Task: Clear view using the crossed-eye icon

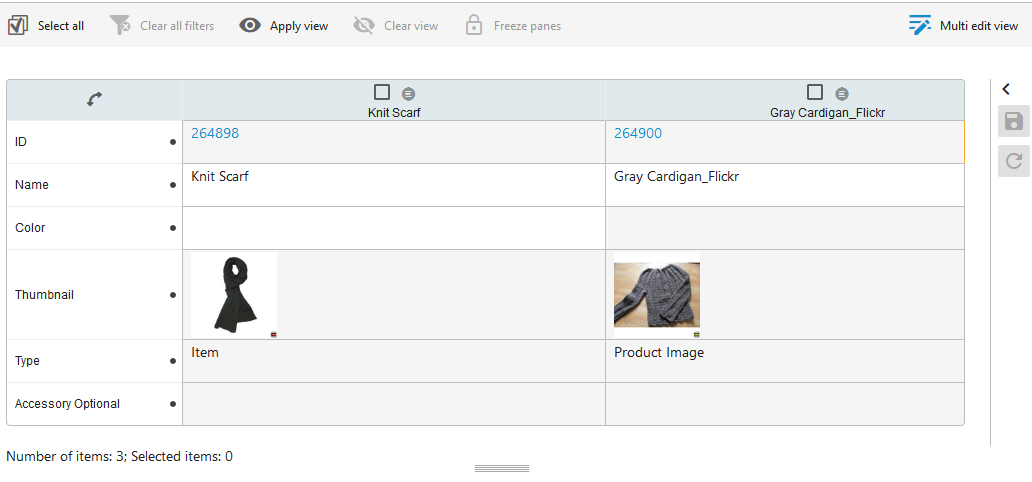Action: [364, 25]
